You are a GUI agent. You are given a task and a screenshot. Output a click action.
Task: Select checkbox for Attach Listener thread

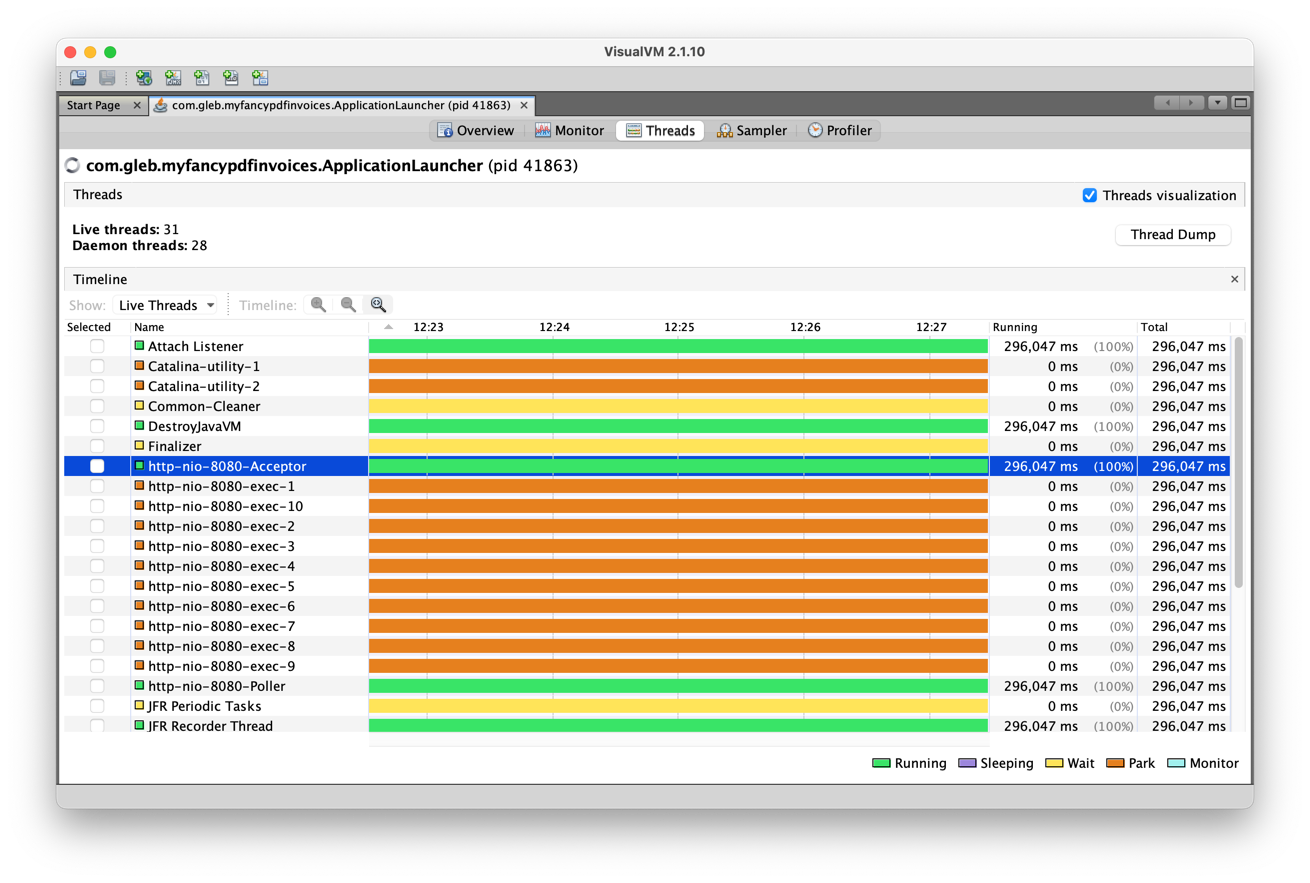coord(97,346)
